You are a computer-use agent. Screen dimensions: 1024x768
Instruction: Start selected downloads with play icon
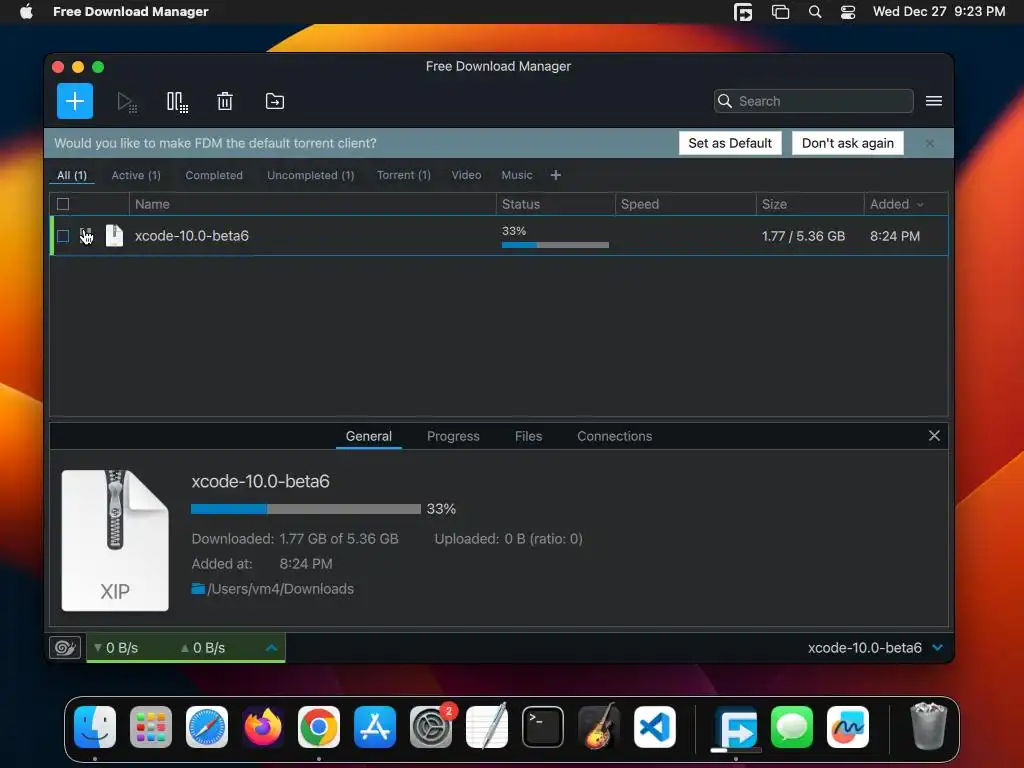pyautogui.click(x=127, y=102)
